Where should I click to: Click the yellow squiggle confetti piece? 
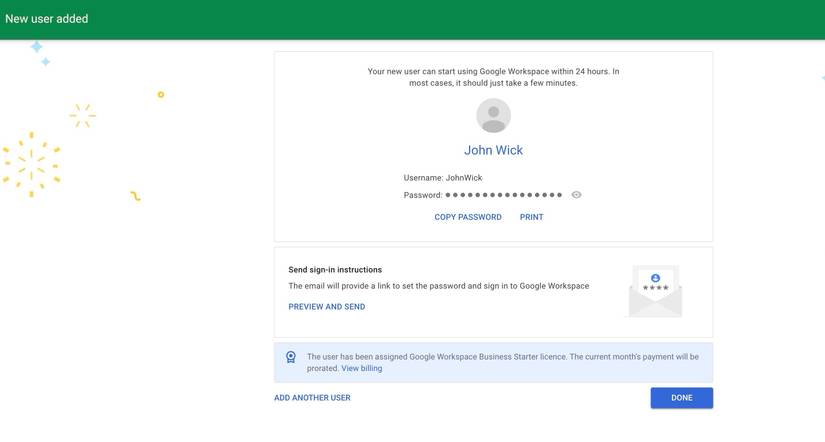pyautogui.click(x=135, y=196)
